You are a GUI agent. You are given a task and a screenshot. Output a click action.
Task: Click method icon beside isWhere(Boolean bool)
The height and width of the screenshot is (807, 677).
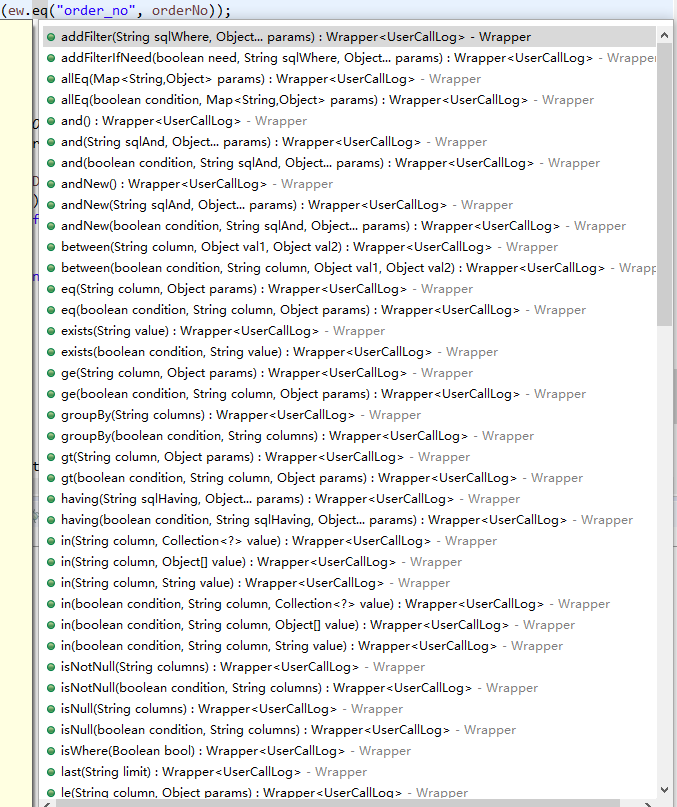click(x=51, y=751)
